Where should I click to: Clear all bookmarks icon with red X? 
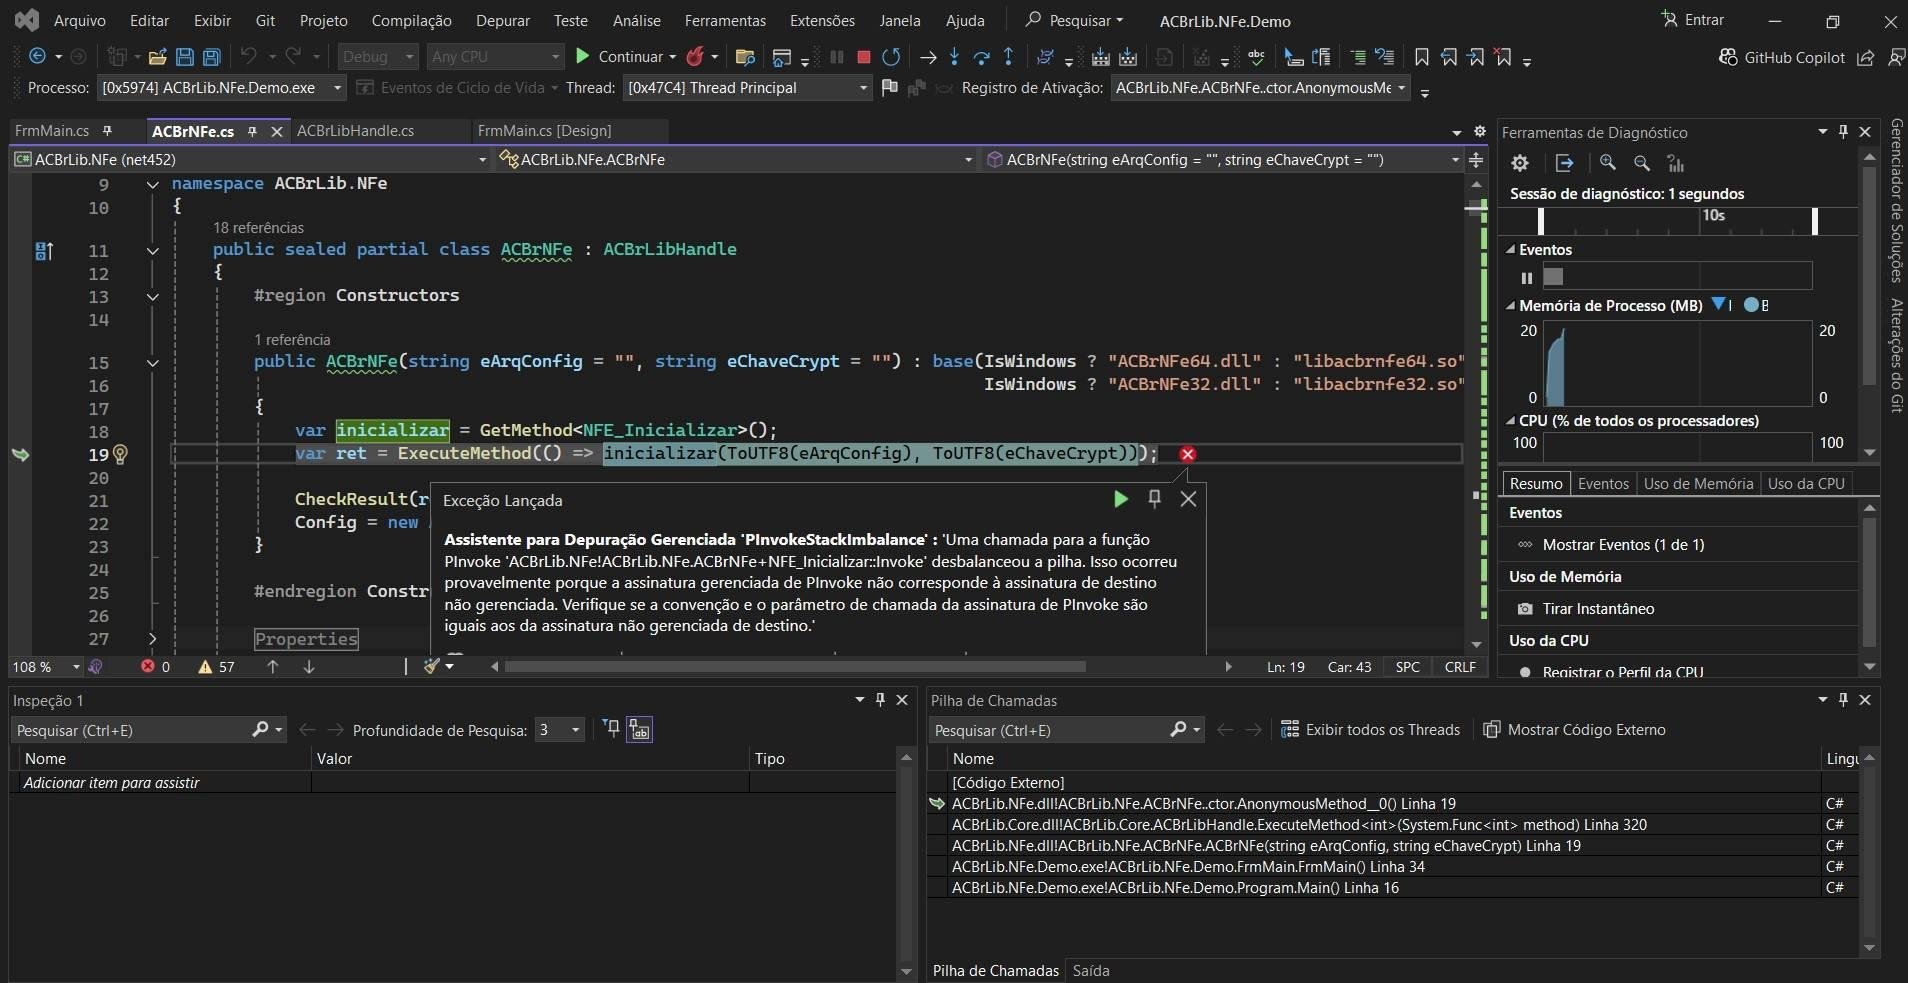(x=1503, y=57)
